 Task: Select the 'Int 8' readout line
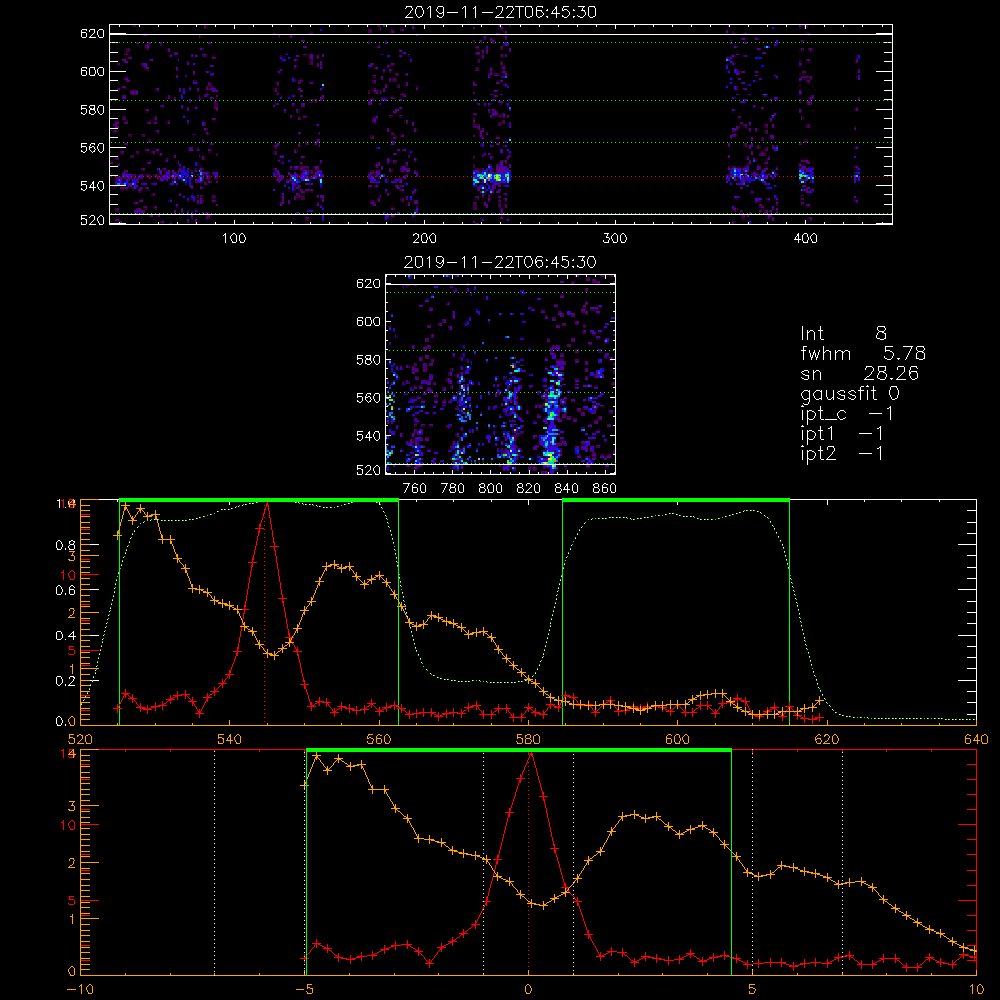pos(843,334)
